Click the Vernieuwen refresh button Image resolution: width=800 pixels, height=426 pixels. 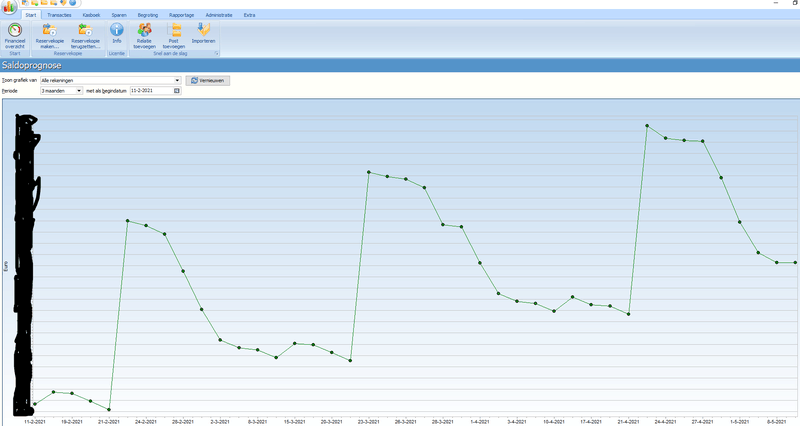tap(208, 81)
